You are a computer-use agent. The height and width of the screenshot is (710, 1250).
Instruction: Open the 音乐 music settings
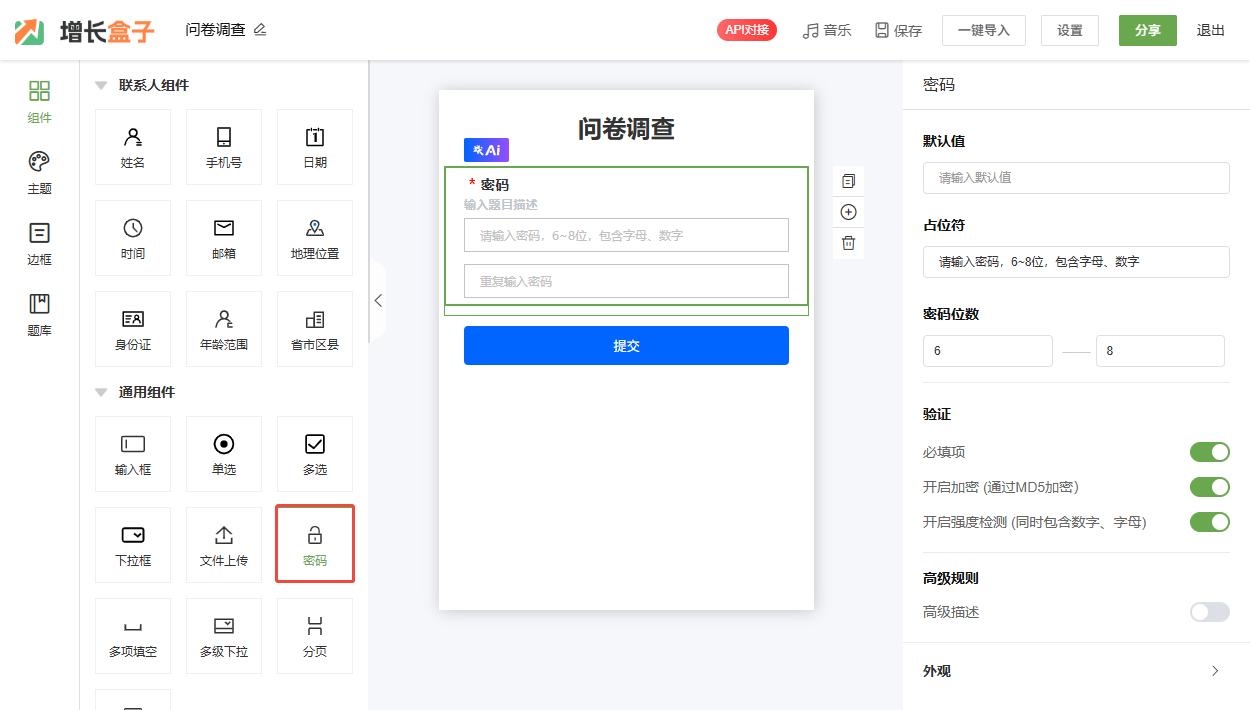pos(827,30)
